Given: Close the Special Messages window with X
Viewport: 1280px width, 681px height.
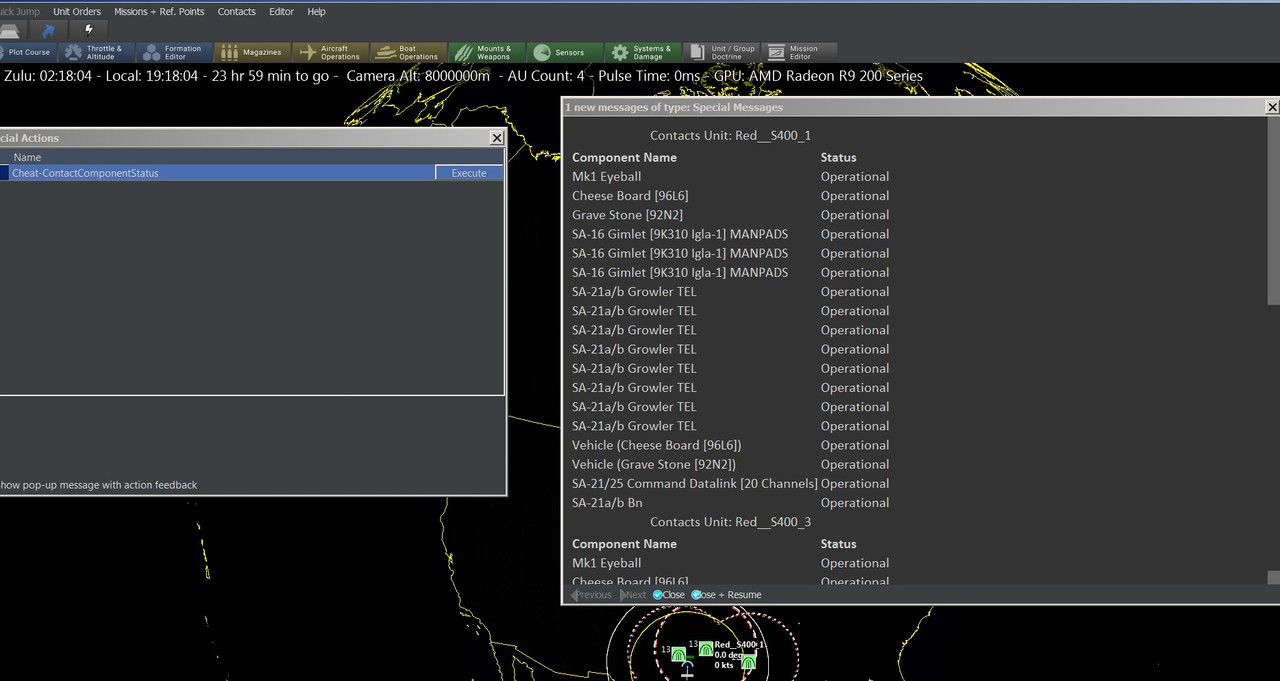Looking at the screenshot, I should coord(1272,107).
